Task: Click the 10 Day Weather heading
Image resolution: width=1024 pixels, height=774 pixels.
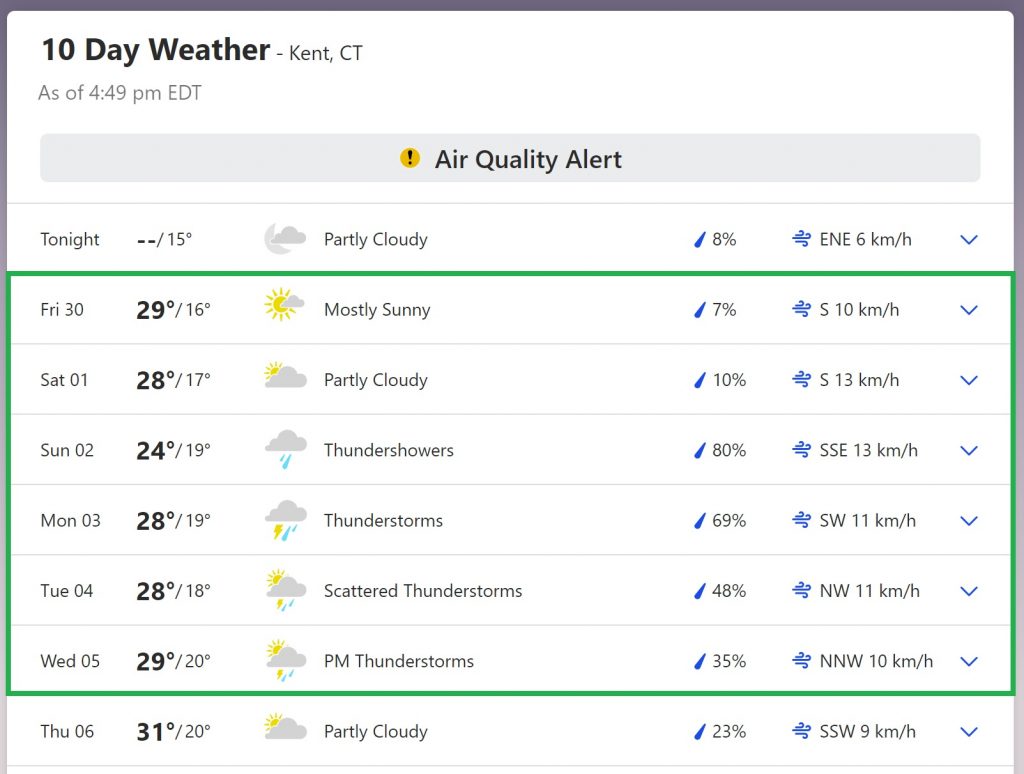Action: point(156,50)
